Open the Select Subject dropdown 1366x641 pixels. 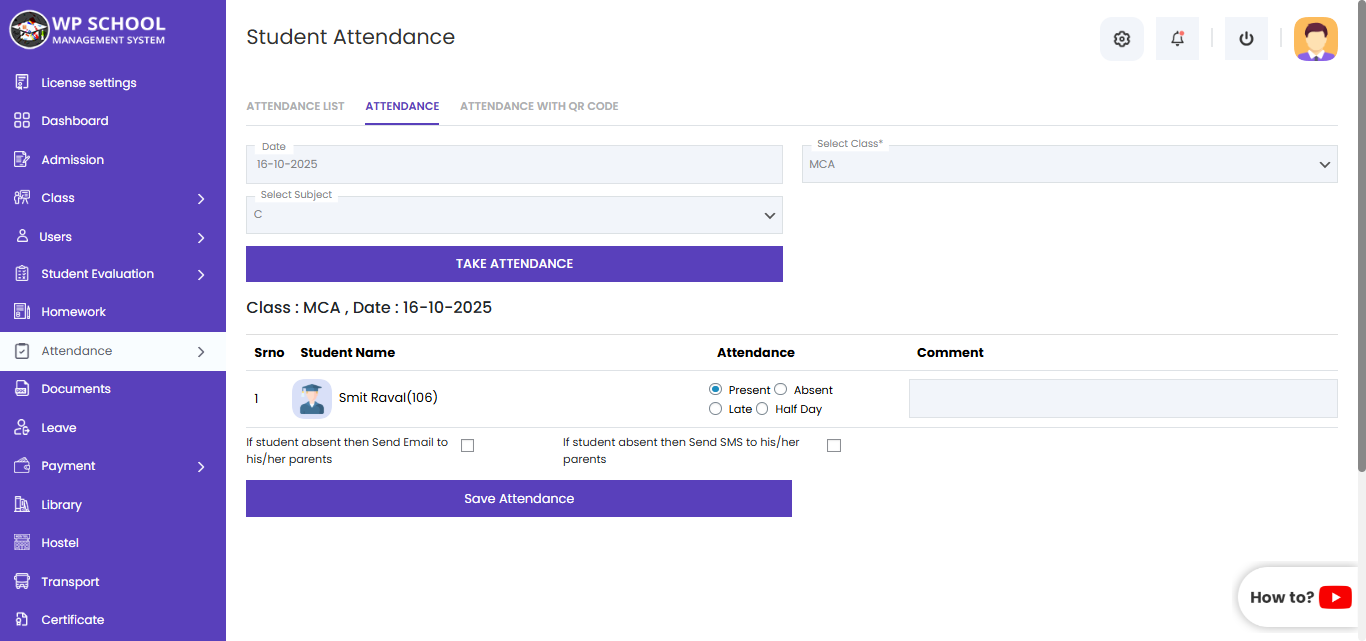514,215
